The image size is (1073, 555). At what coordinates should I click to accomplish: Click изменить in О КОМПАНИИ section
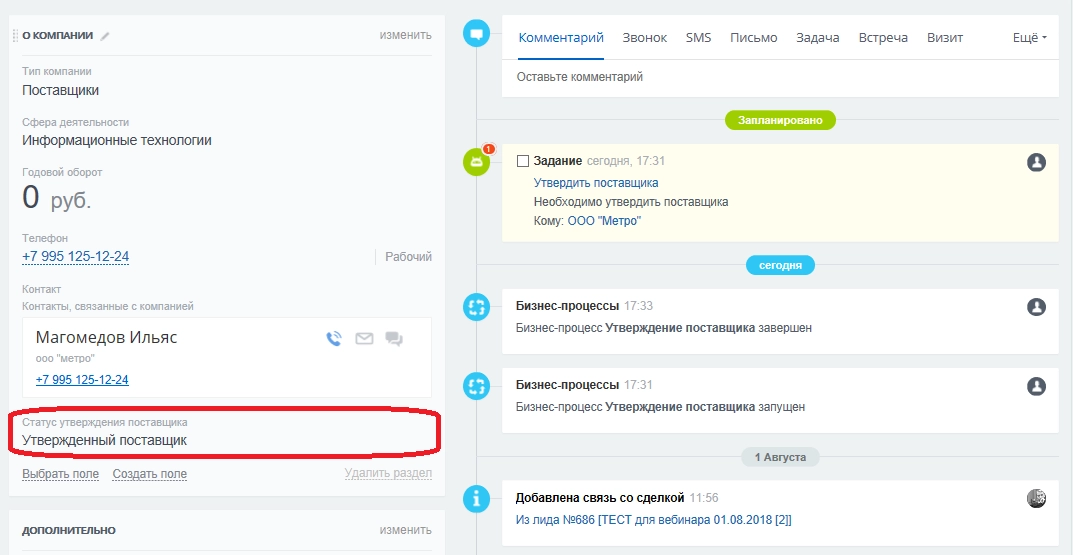coord(406,35)
